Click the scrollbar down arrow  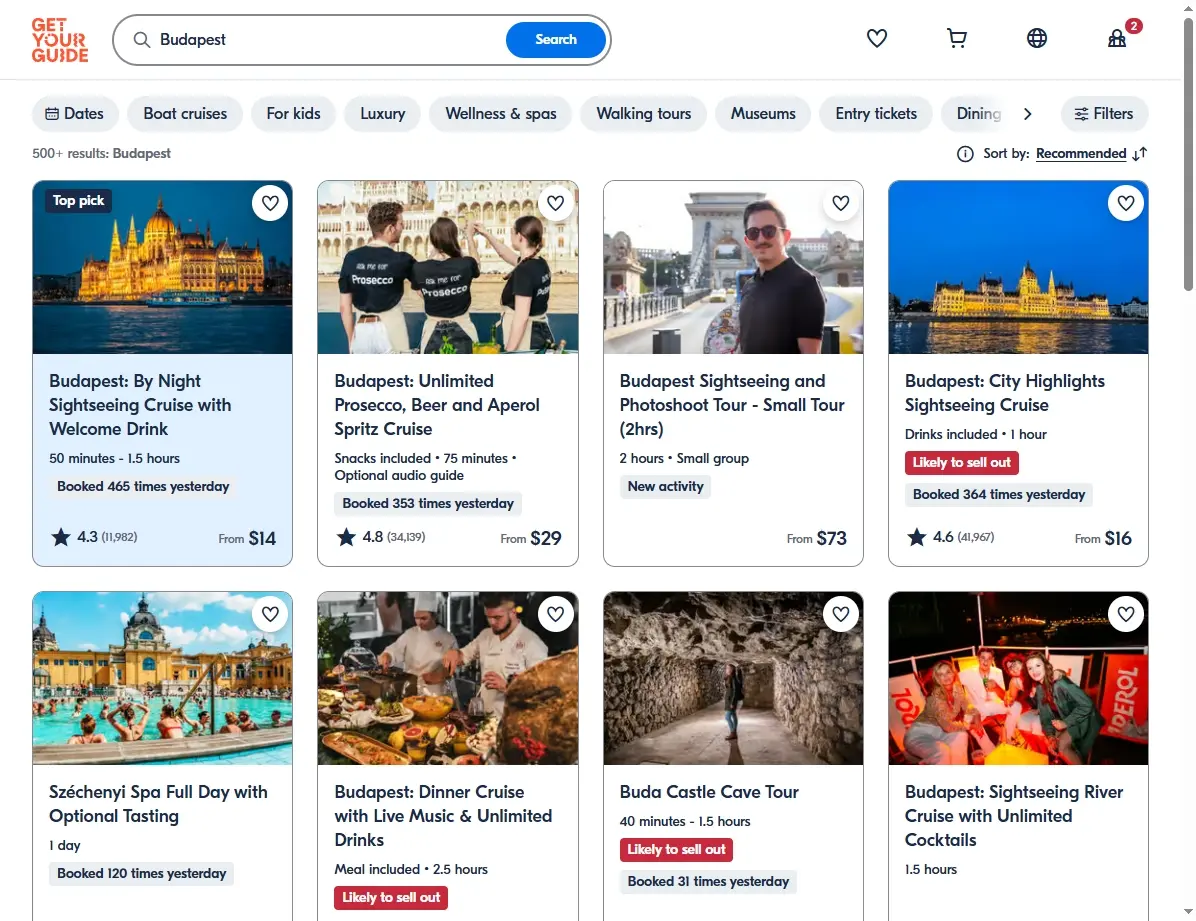[1188, 912]
